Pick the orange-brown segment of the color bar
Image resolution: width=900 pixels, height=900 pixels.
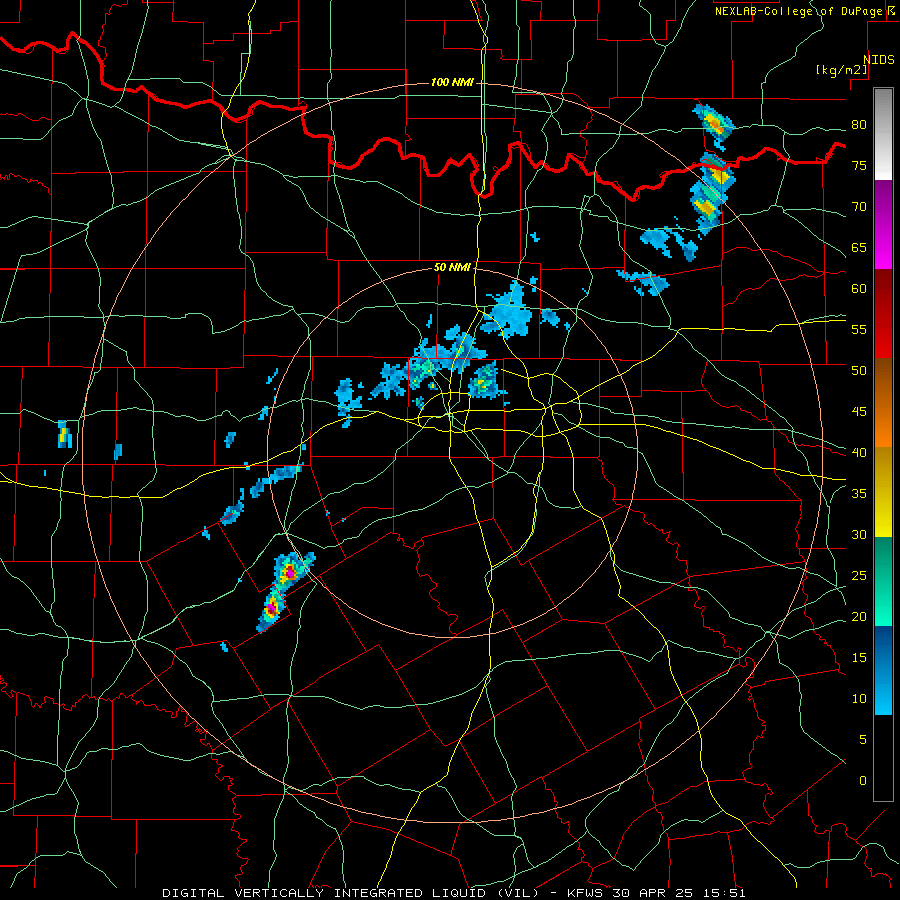click(x=883, y=403)
